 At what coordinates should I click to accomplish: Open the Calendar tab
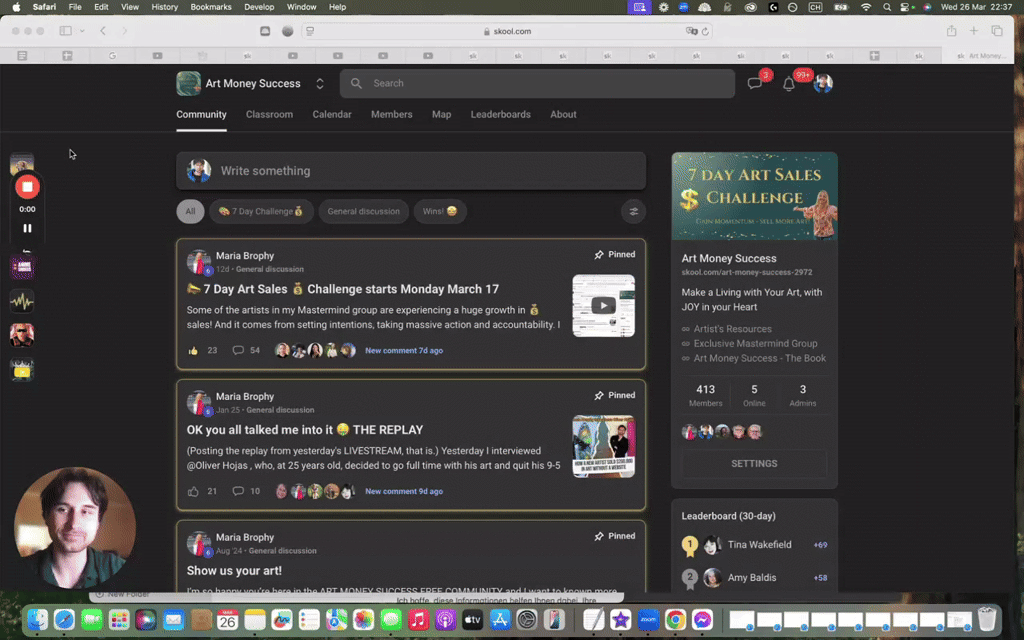click(x=332, y=114)
